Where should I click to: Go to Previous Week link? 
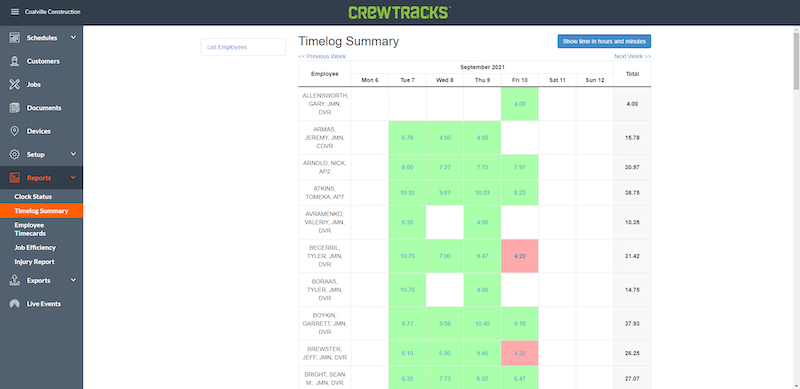(322, 57)
